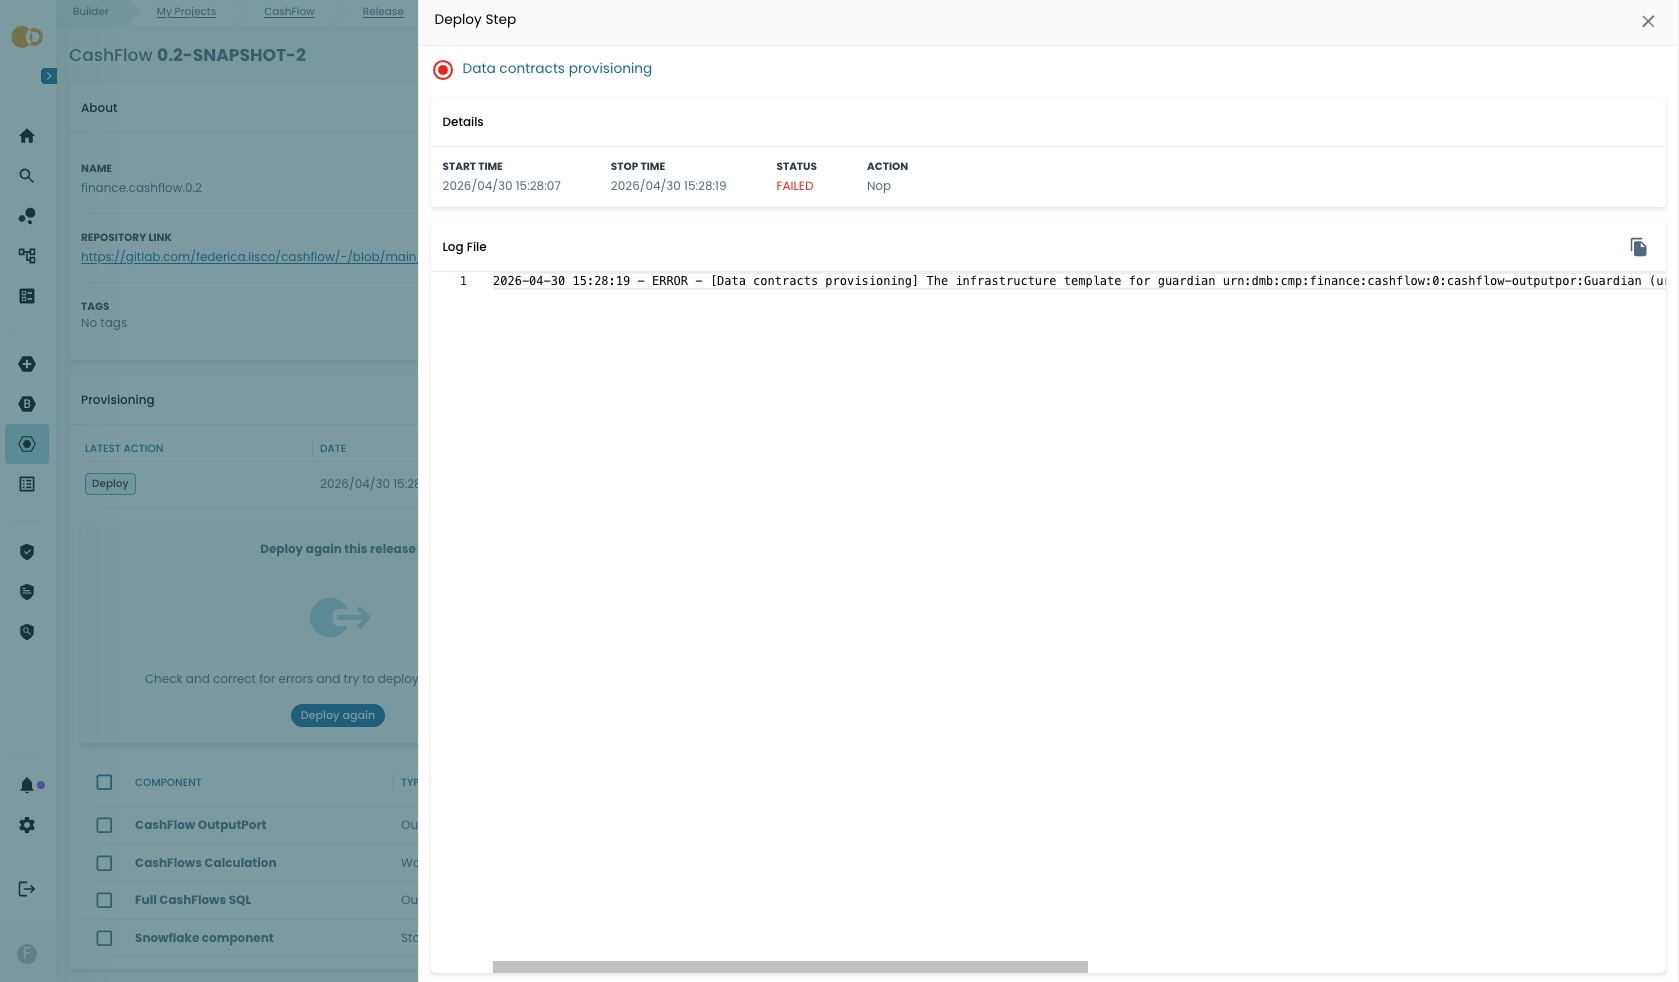Viewport: 1679px width, 982px height.
Task: Click the list table icon in sidebar
Action: coord(27,484)
